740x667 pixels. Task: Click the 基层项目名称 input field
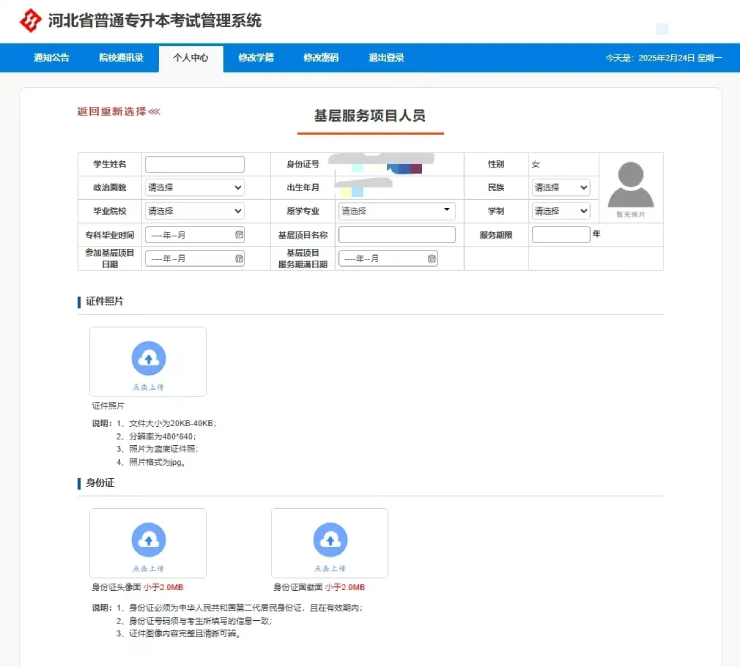(x=396, y=234)
